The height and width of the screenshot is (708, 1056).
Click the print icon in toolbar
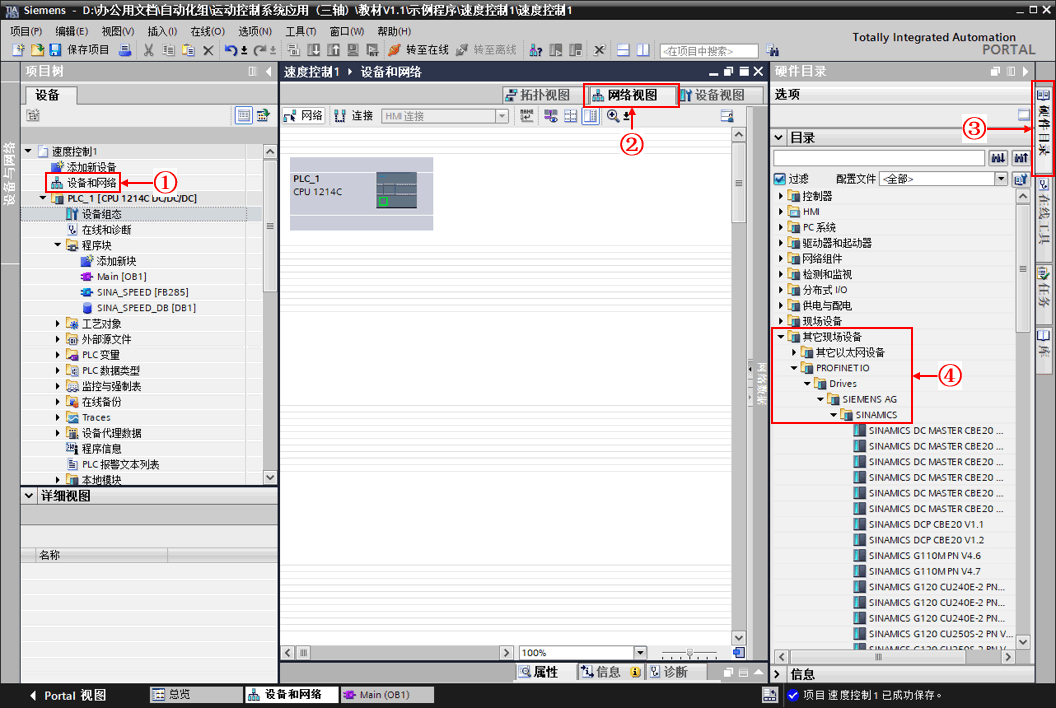point(125,50)
